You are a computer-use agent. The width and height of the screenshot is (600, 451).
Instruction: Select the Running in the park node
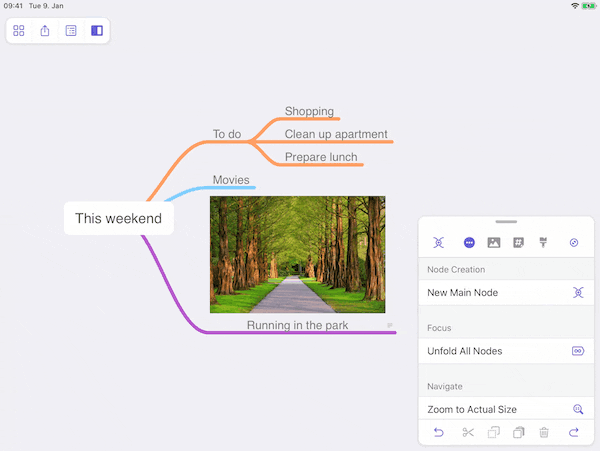297,325
